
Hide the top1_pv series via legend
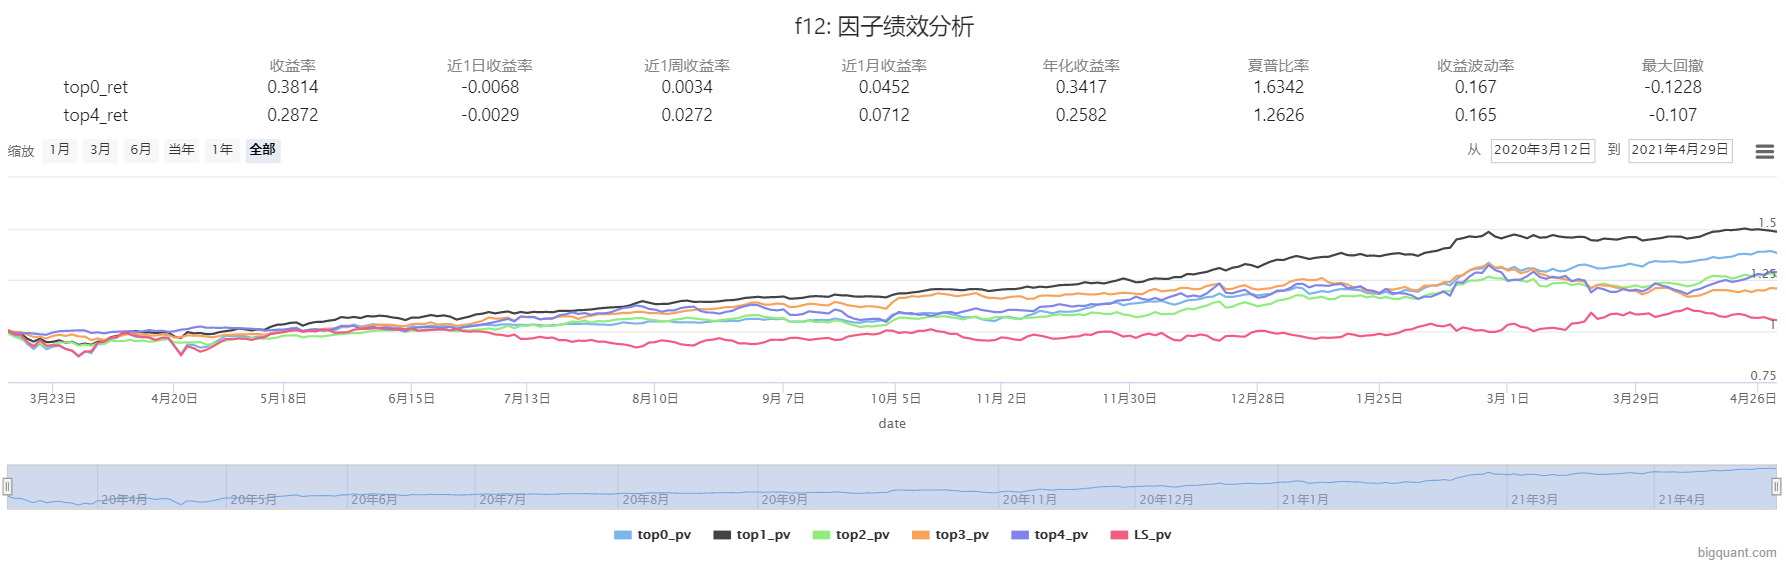(x=752, y=535)
